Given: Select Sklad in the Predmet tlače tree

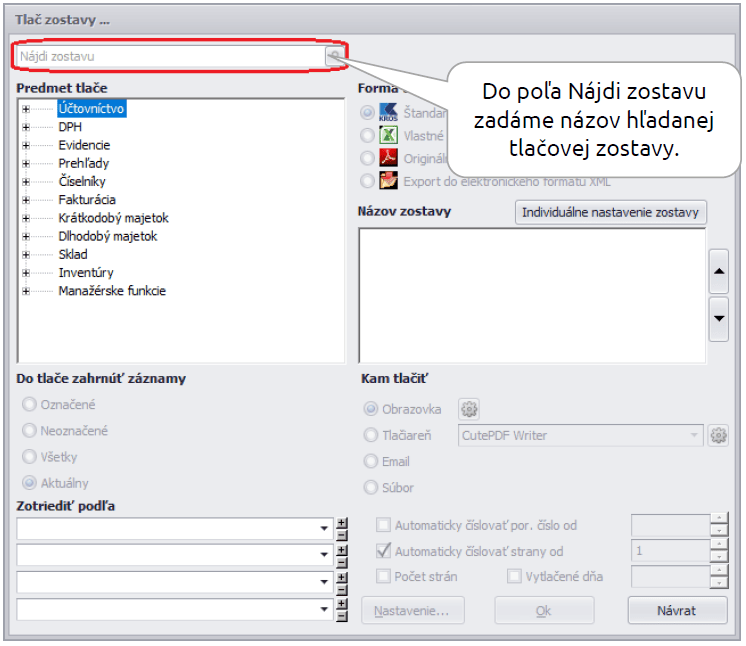Looking at the screenshot, I should tap(73, 254).
